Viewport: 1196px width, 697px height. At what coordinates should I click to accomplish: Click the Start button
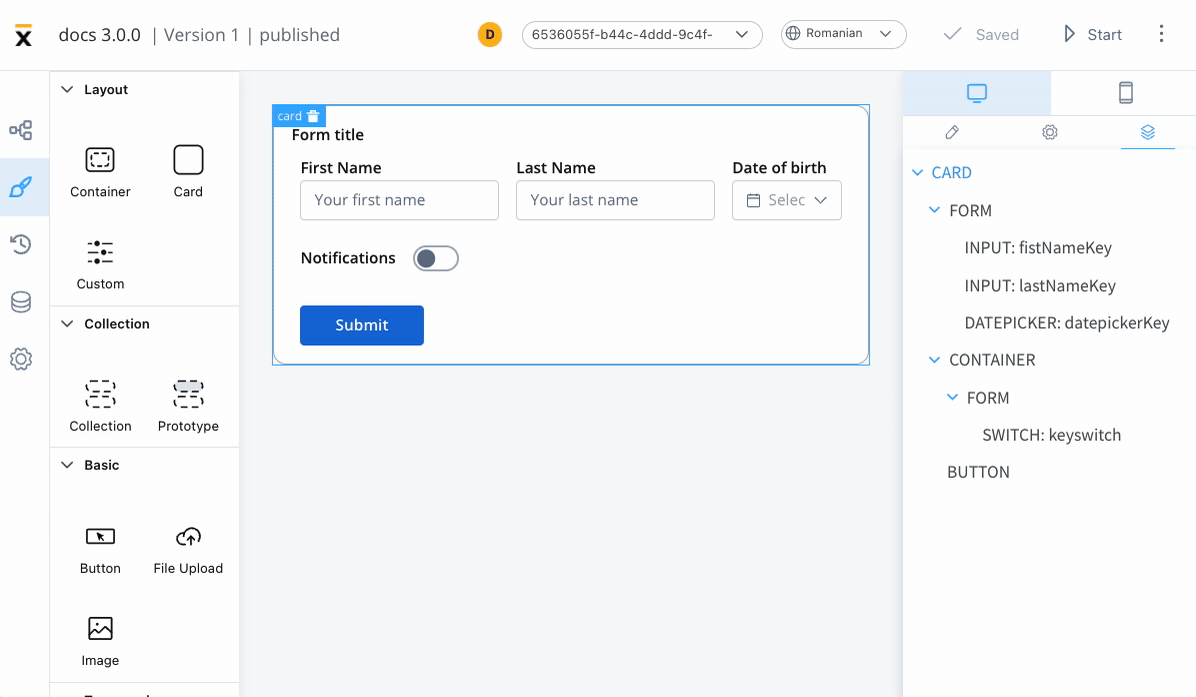1093,34
